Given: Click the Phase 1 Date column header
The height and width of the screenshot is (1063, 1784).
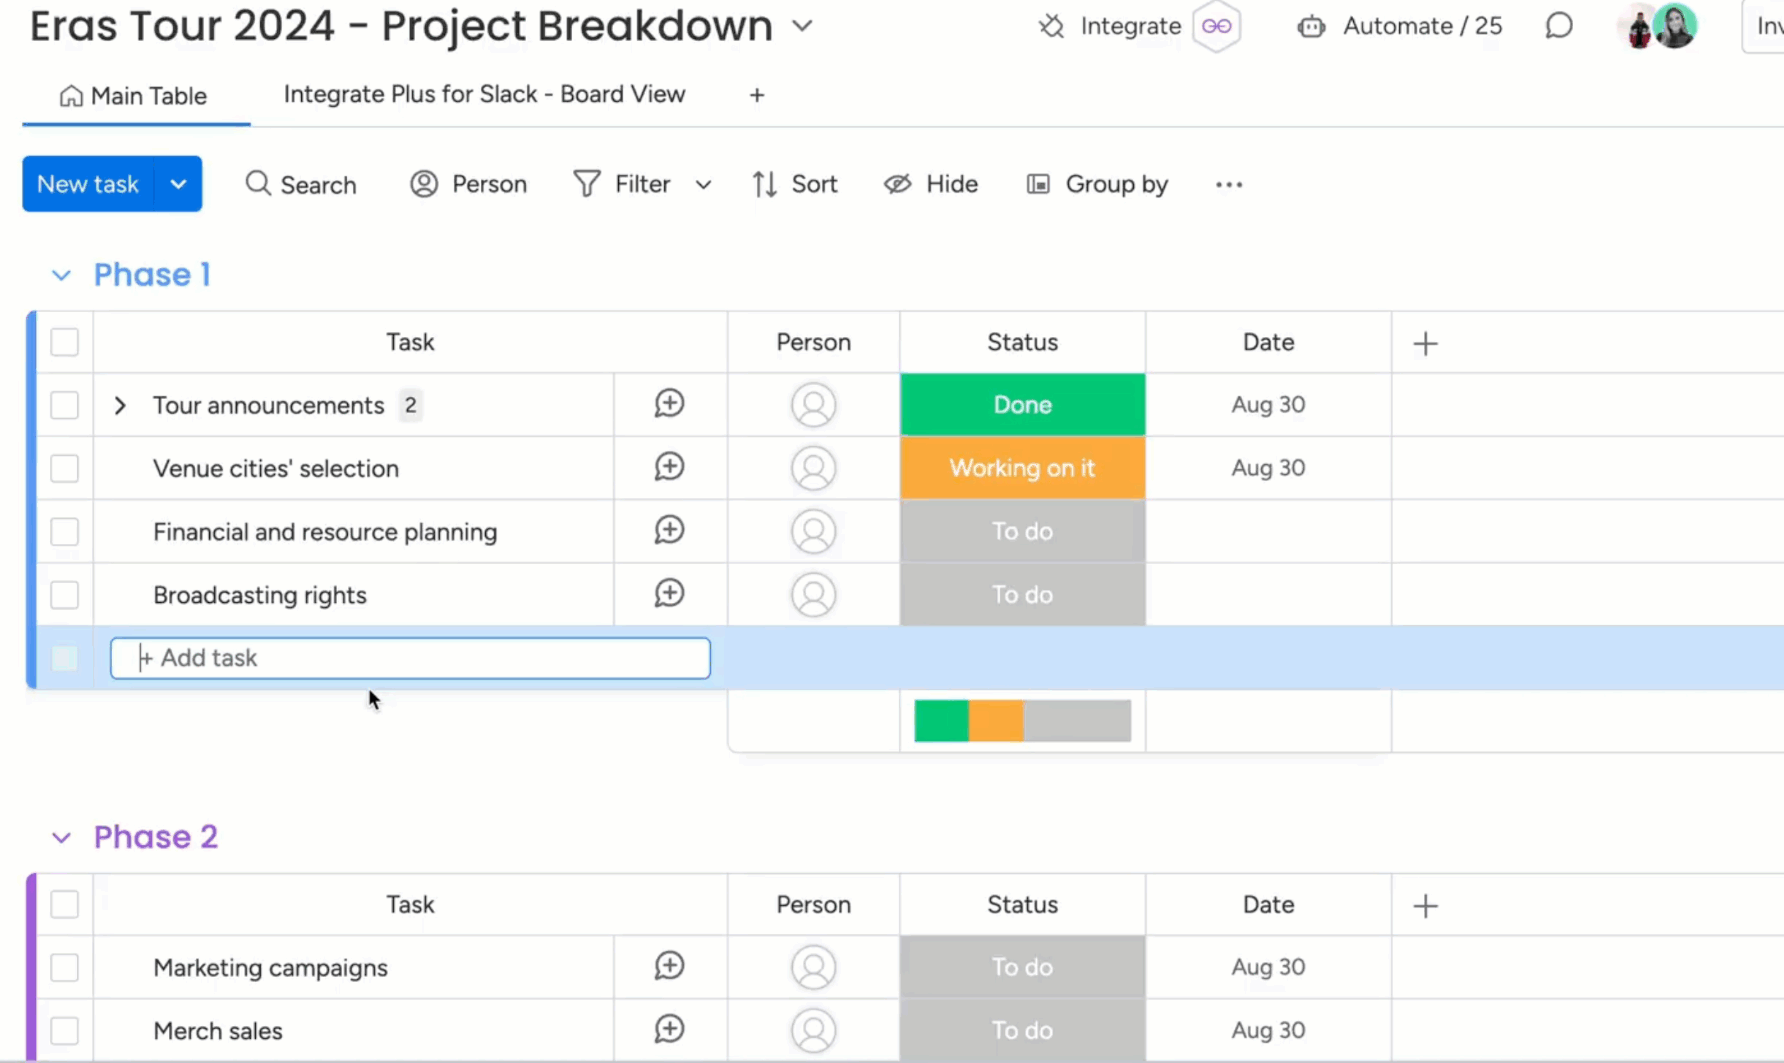Looking at the screenshot, I should click(x=1268, y=342).
